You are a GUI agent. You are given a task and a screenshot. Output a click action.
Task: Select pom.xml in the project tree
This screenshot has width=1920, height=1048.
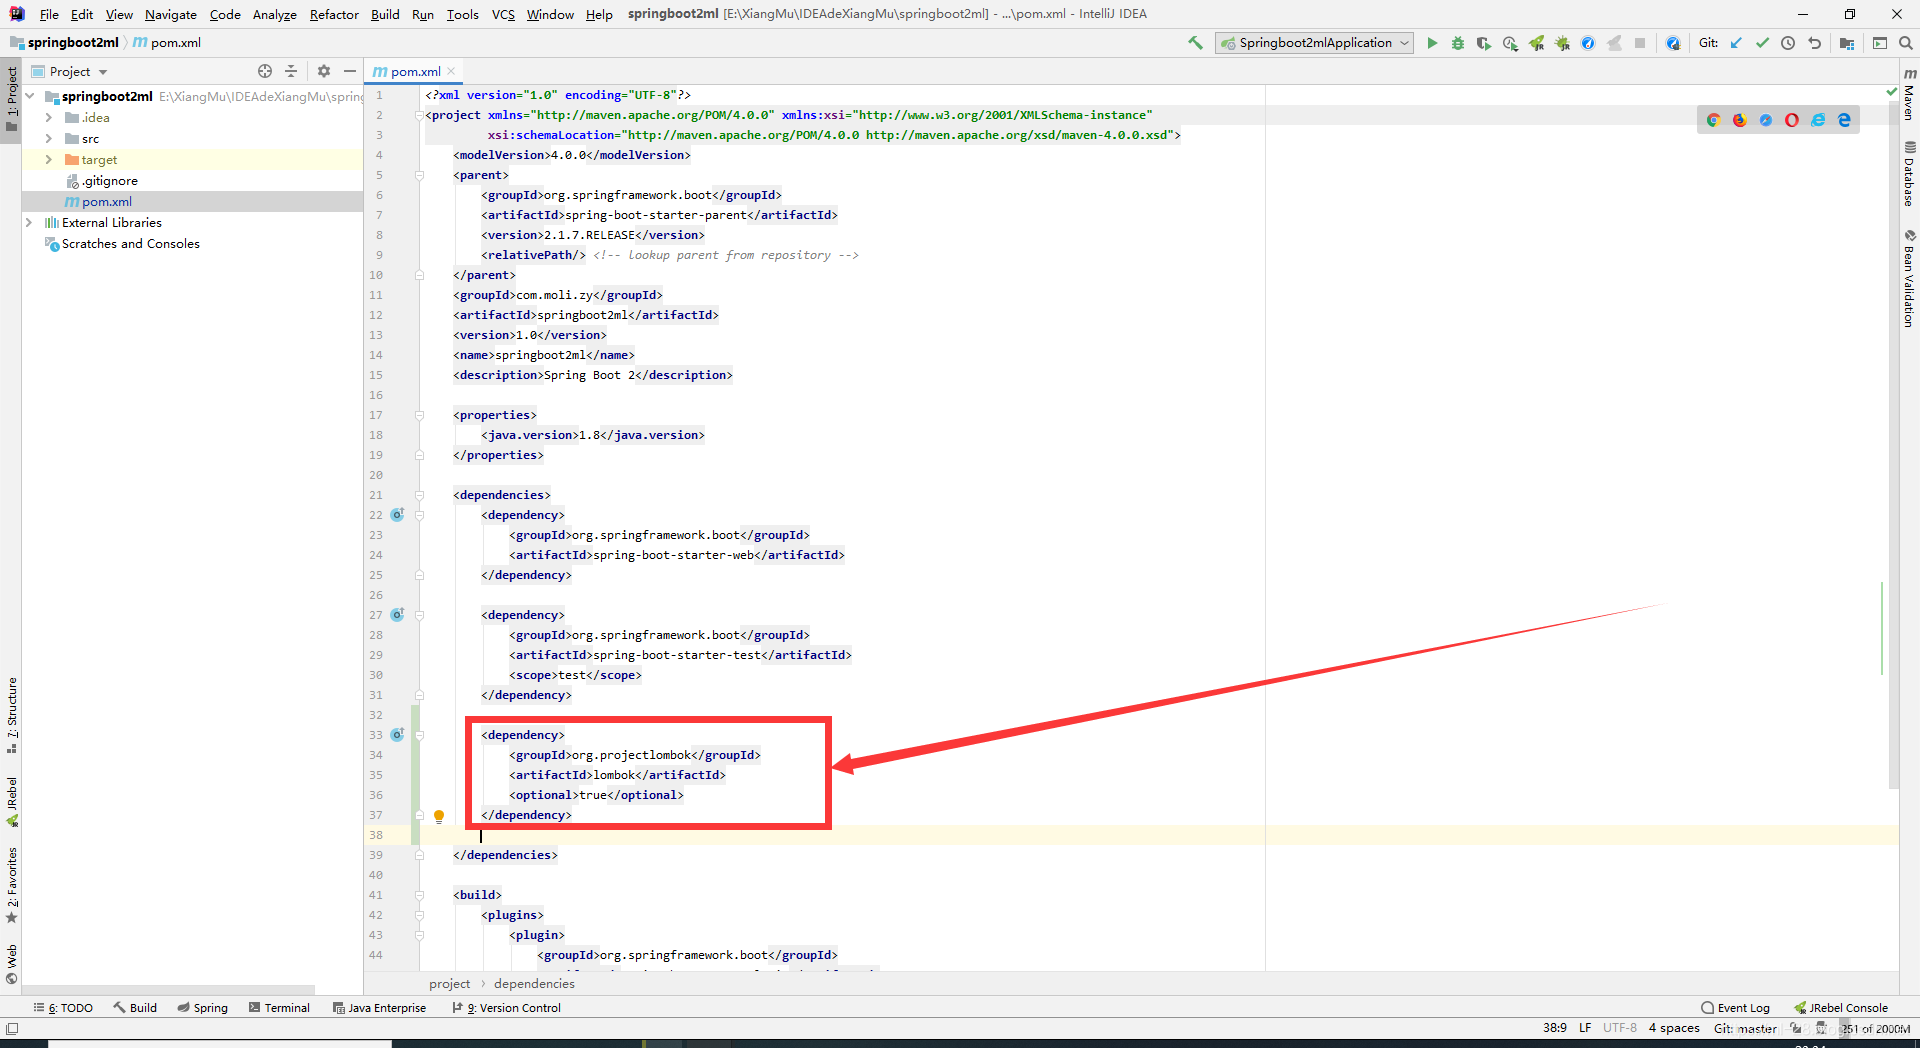point(192,202)
